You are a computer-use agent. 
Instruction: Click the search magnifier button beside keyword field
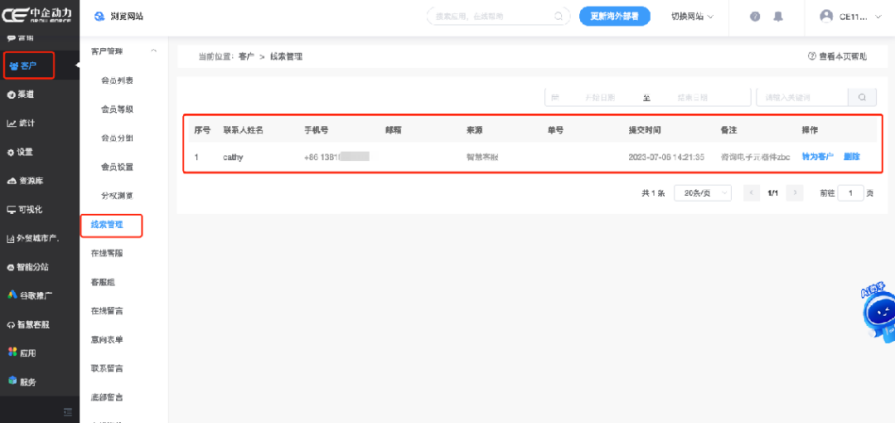(x=862, y=97)
